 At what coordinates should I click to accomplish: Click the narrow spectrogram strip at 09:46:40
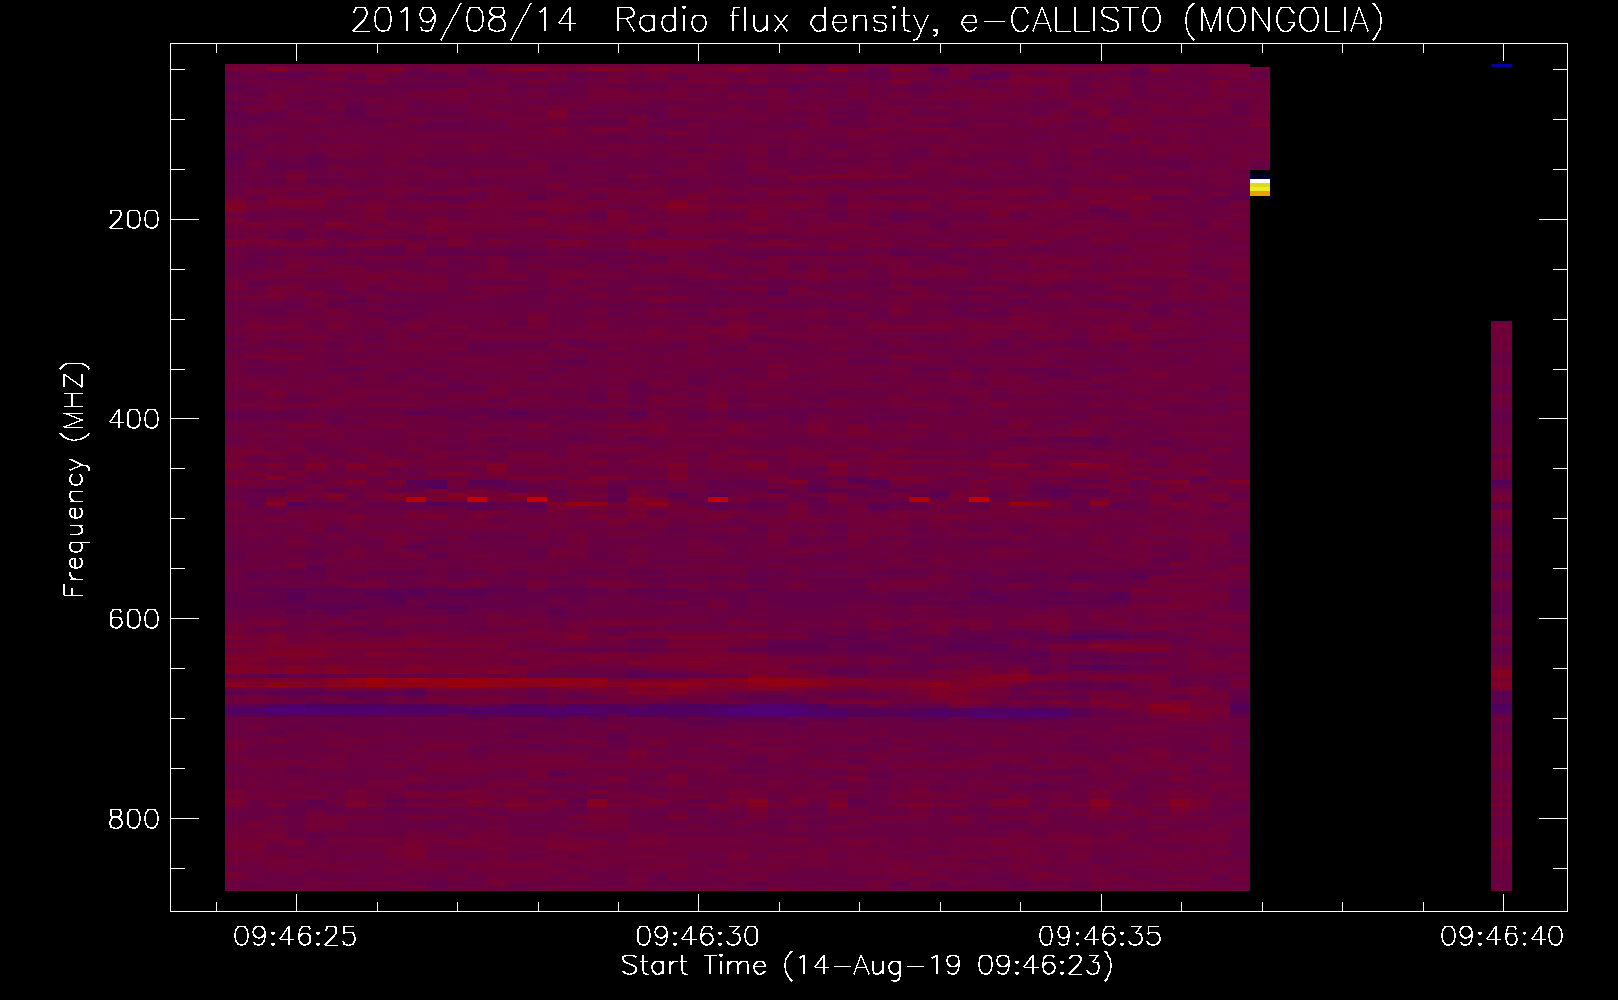click(x=1501, y=606)
